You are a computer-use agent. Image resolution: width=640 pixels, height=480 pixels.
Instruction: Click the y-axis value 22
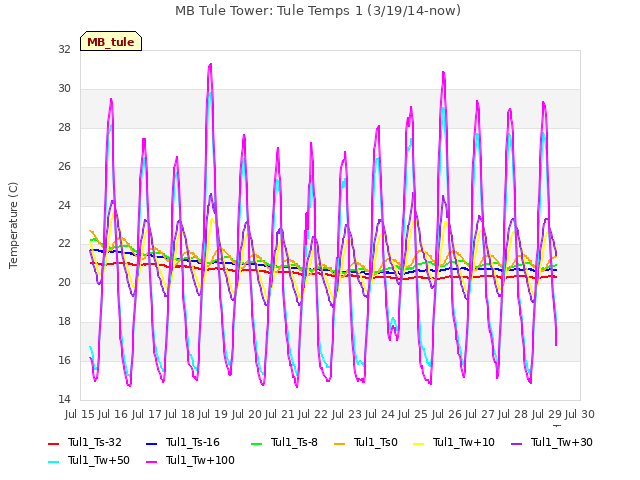(64, 244)
